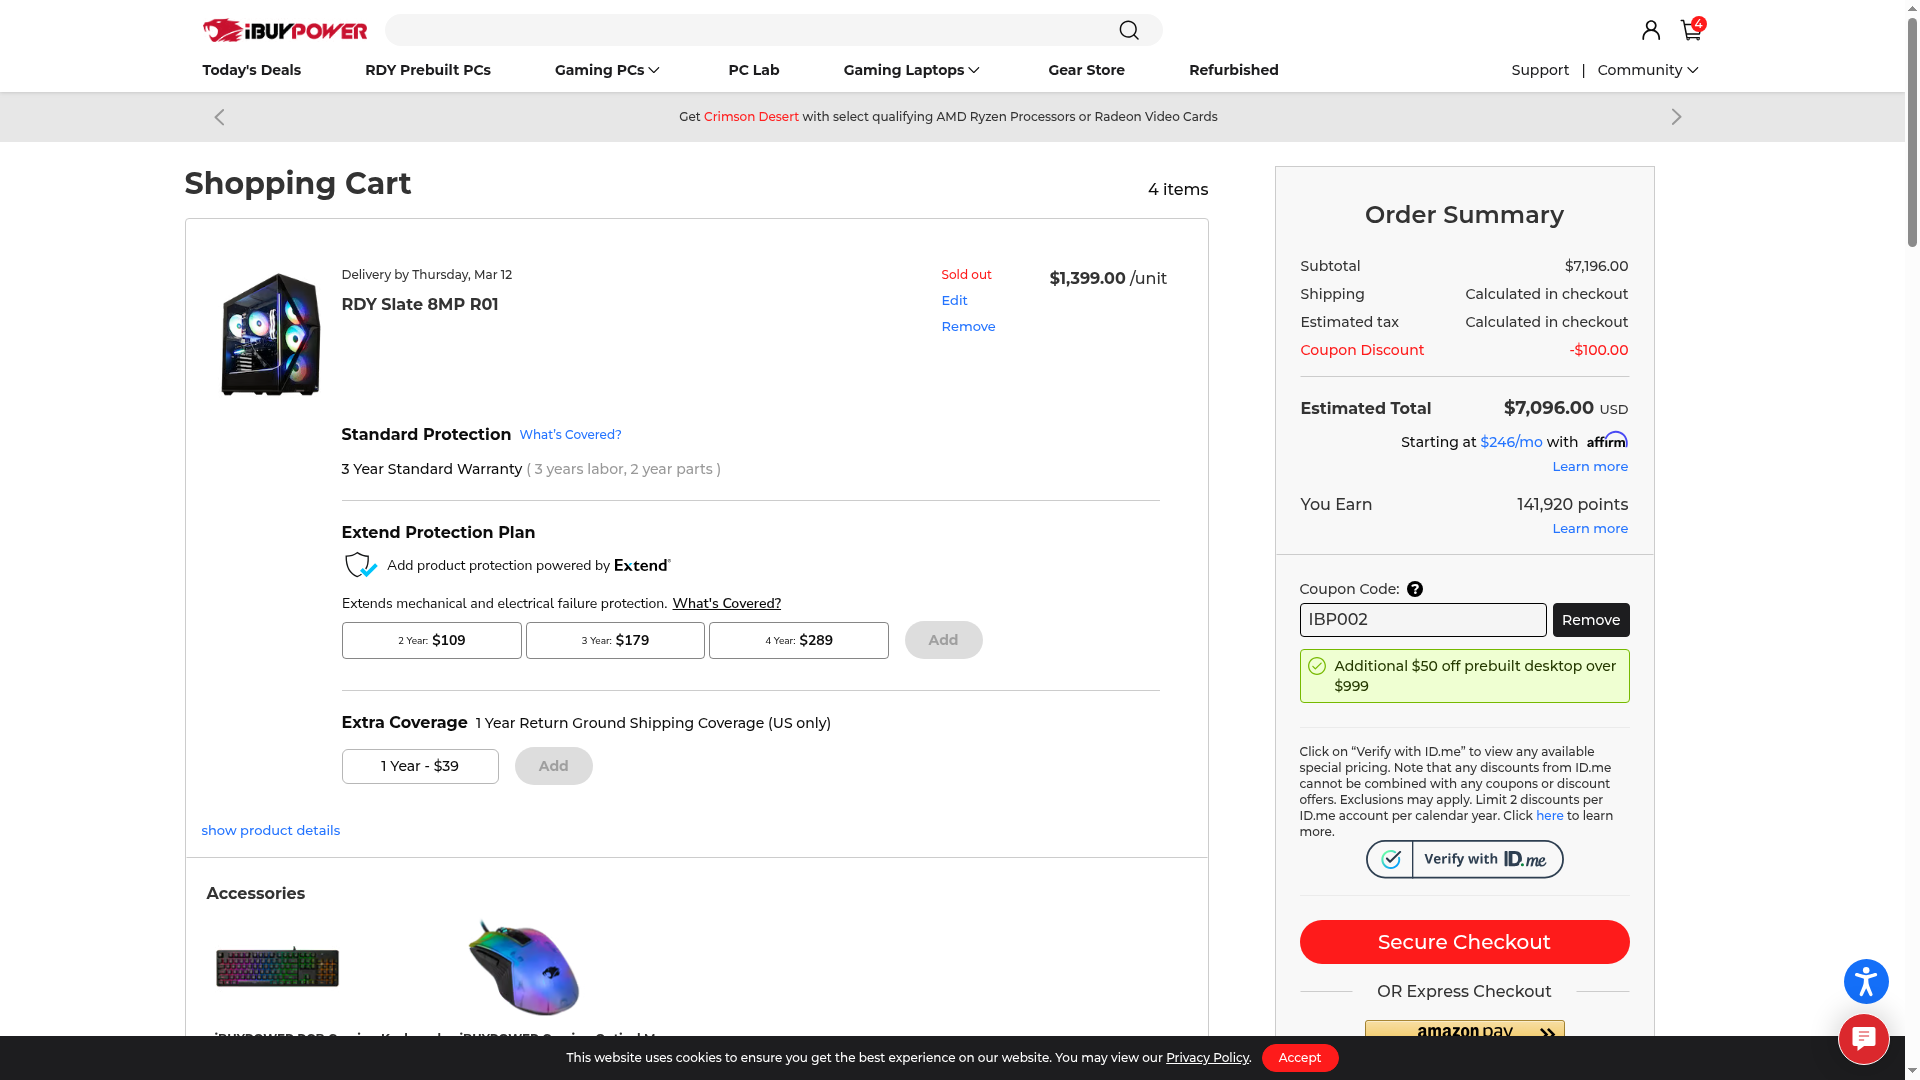
Task: Select the 2 Year $109 protection plan
Action: pos(431,640)
